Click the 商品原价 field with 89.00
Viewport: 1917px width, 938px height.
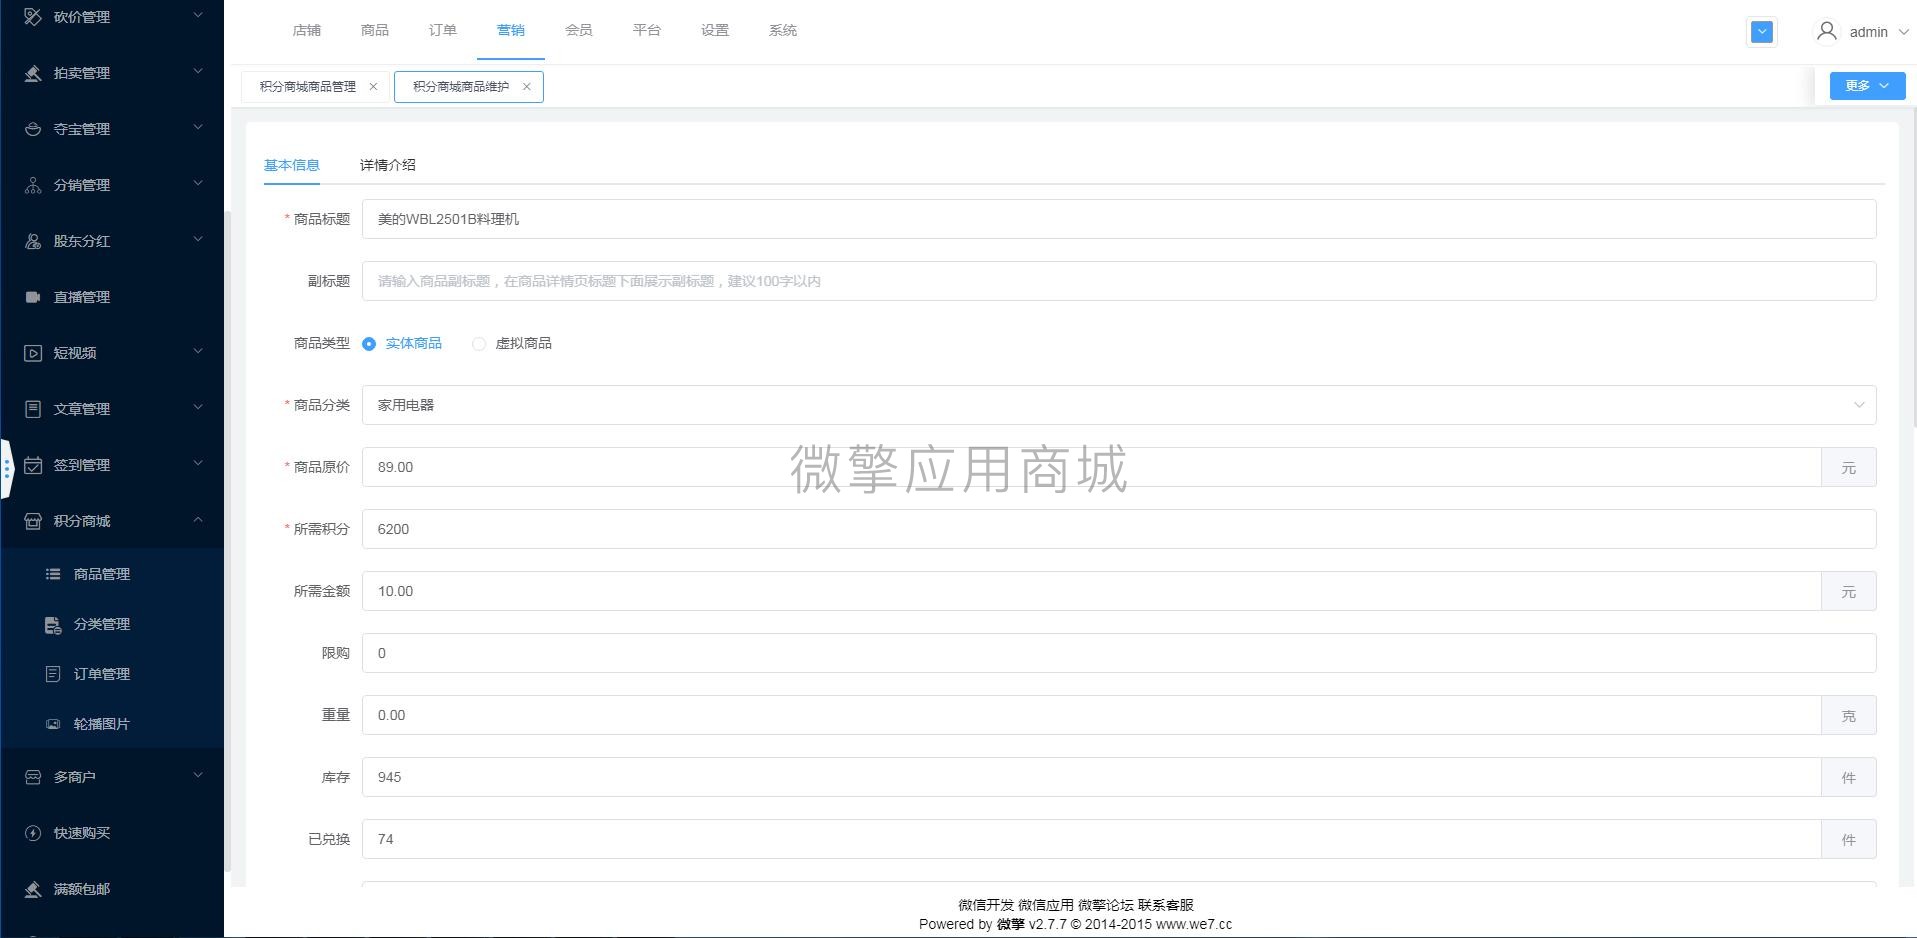click(x=1091, y=467)
